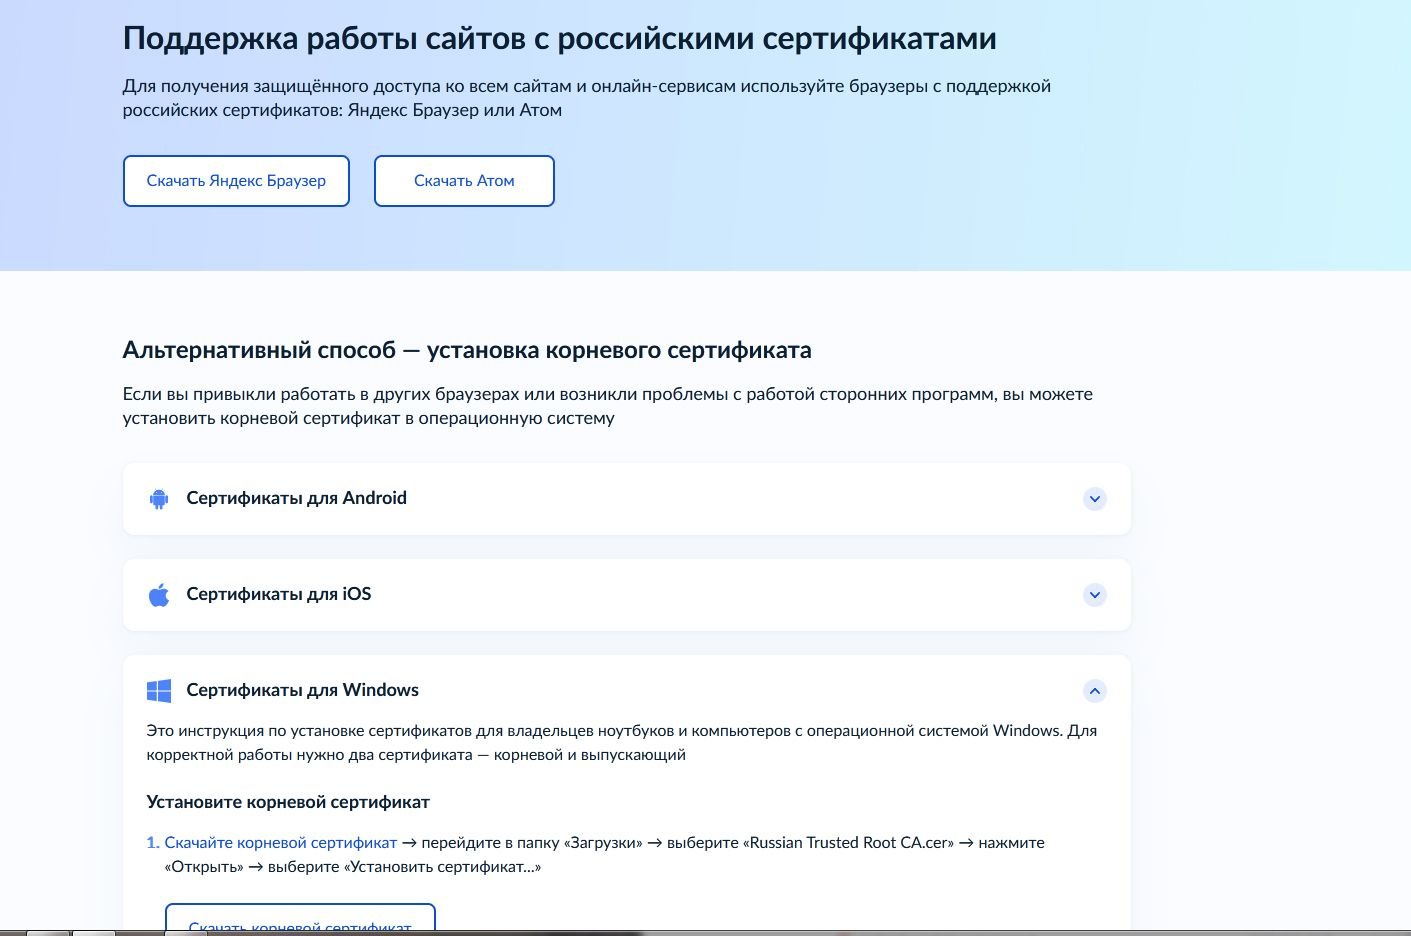This screenshot has height=936, width=1411.
Task: Click the 'Поддержка работы сайтов' main heading
Action: click(559, 38)
